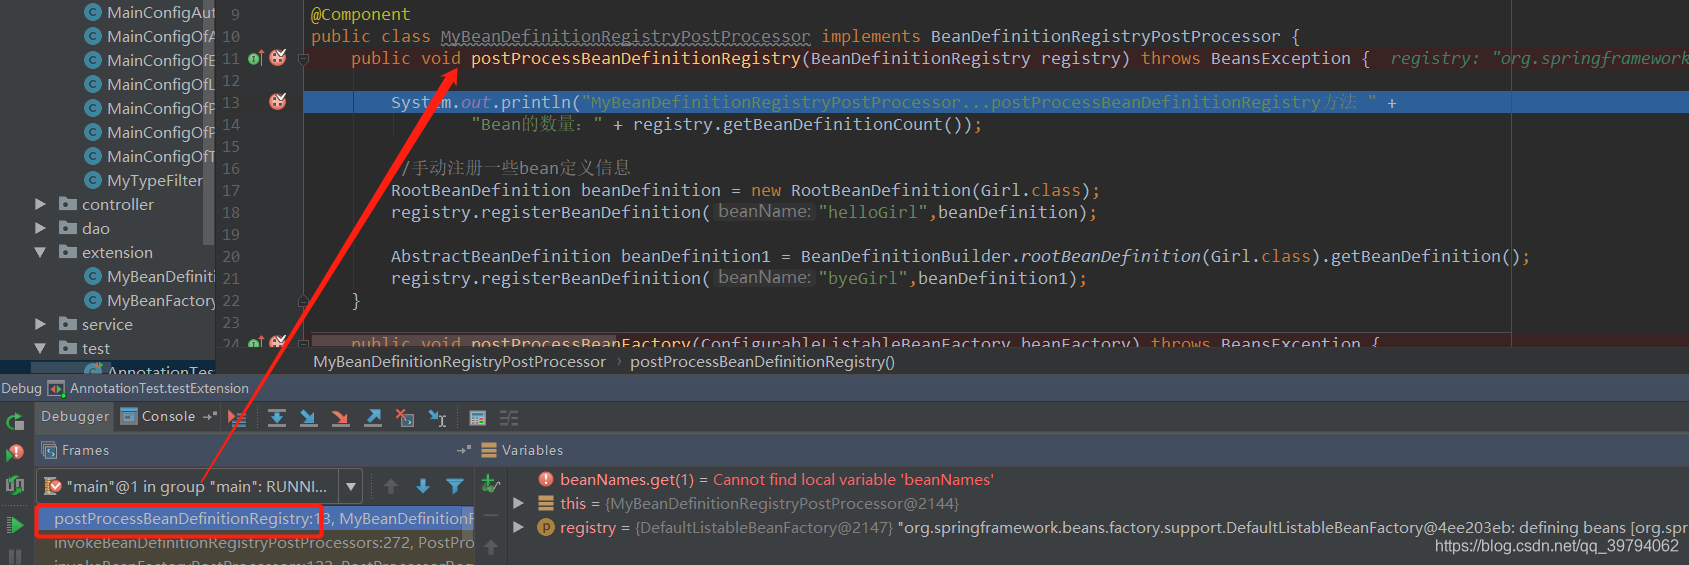Click the Resume Program green arrow

[x=15, y=524]
